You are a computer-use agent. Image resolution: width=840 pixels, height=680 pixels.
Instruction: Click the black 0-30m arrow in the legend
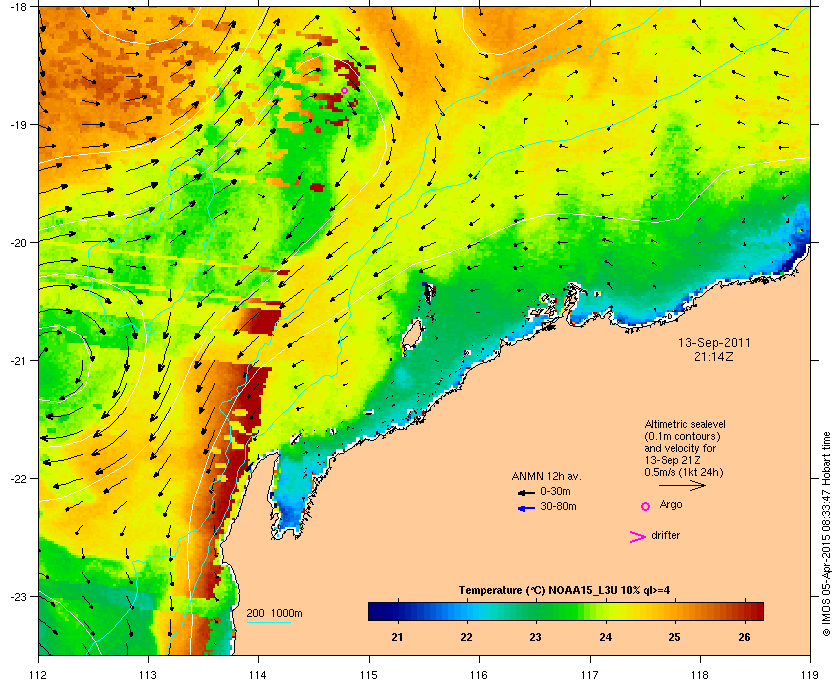[526, 492]
